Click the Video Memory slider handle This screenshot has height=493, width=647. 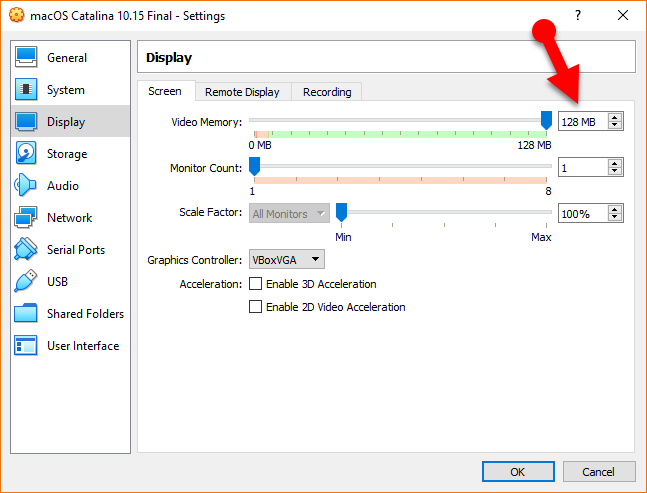click(x=546, y=121)
